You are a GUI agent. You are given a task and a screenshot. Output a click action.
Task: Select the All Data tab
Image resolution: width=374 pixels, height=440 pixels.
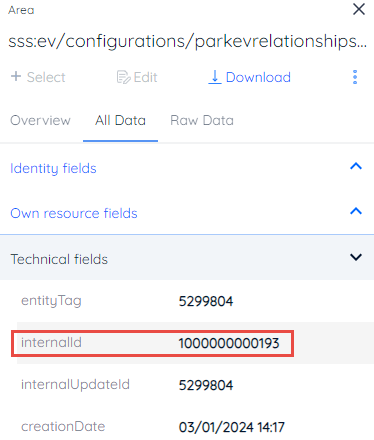point(120,120)
